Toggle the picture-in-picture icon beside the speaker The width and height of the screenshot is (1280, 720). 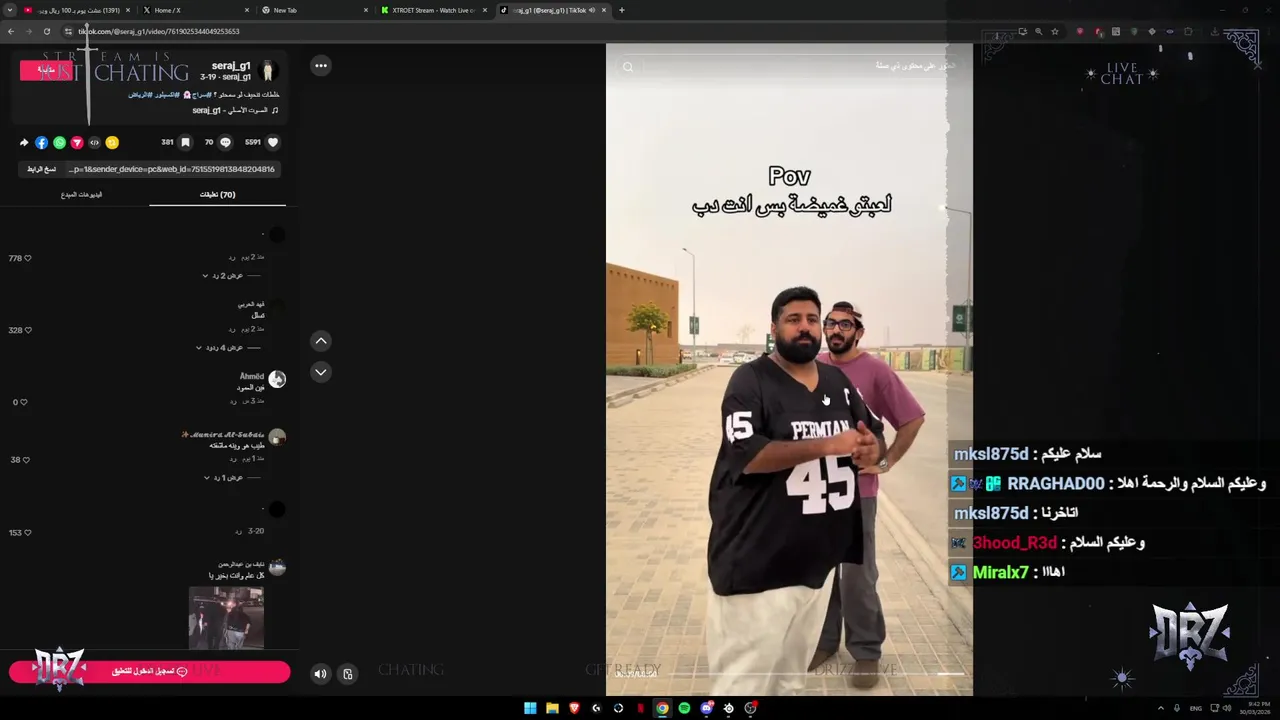click(x=347, y=674)
